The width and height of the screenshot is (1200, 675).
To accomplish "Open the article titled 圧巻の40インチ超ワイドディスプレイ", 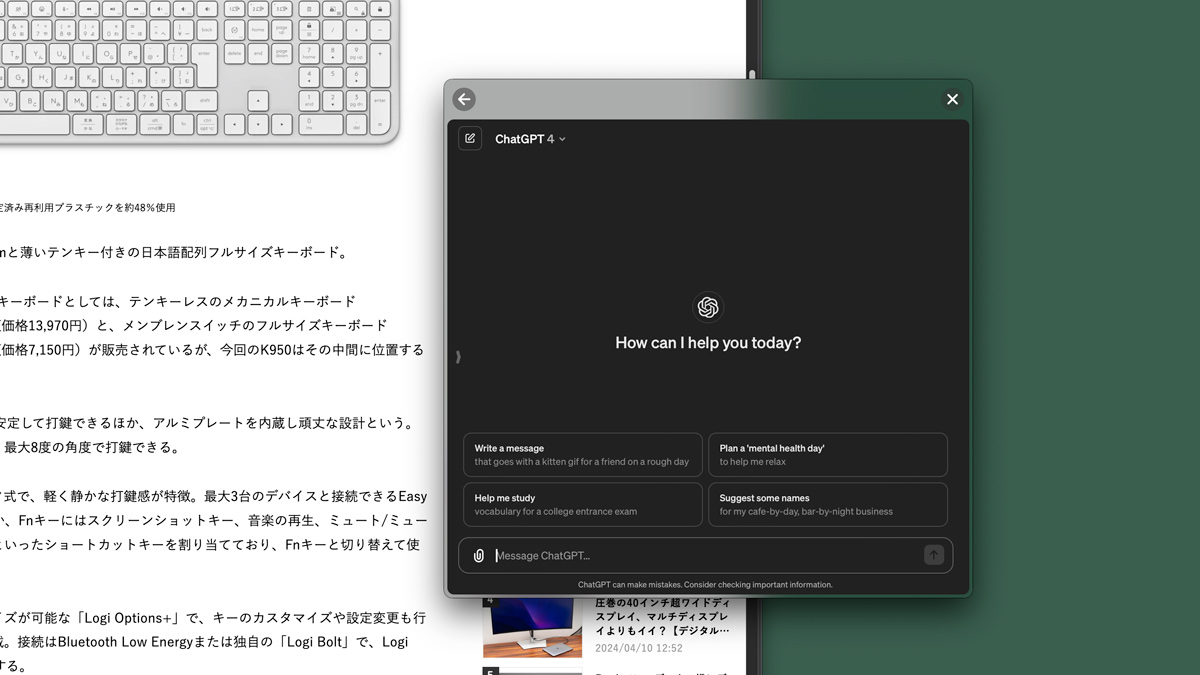I will pyautogui.click(x=662, y=617).
